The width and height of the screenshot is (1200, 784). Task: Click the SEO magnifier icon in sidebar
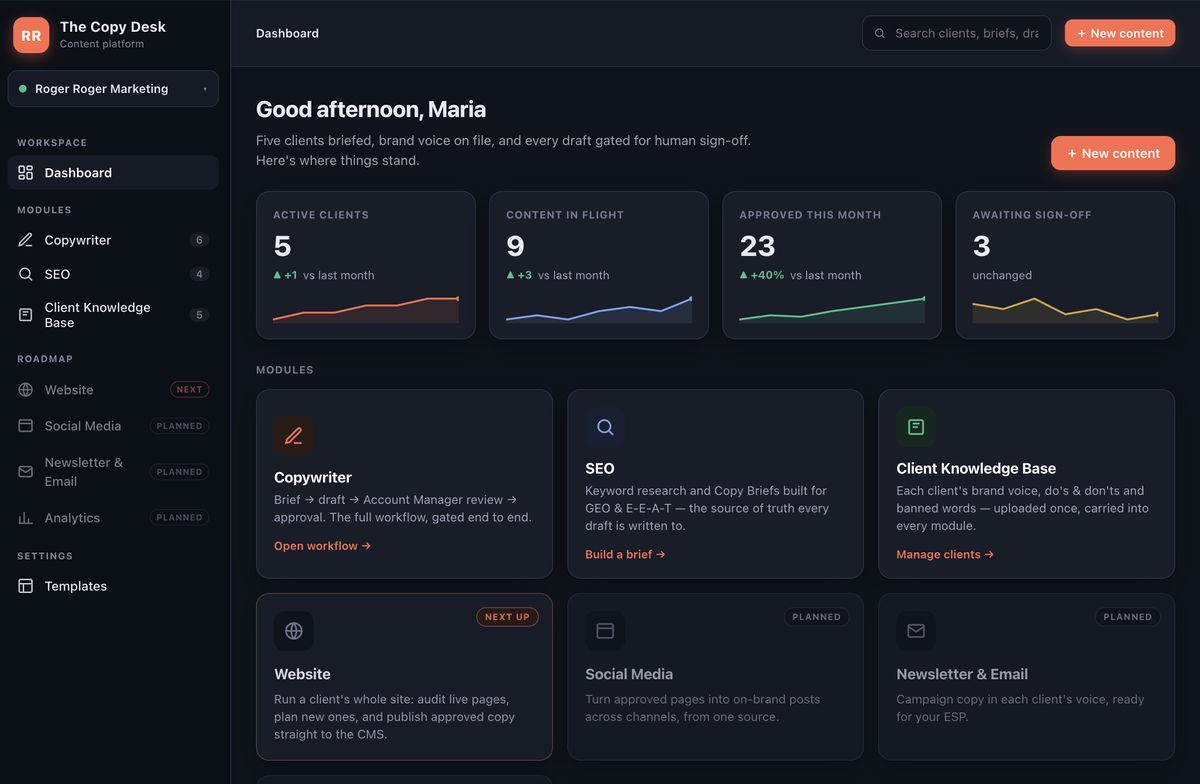(26, 274)
